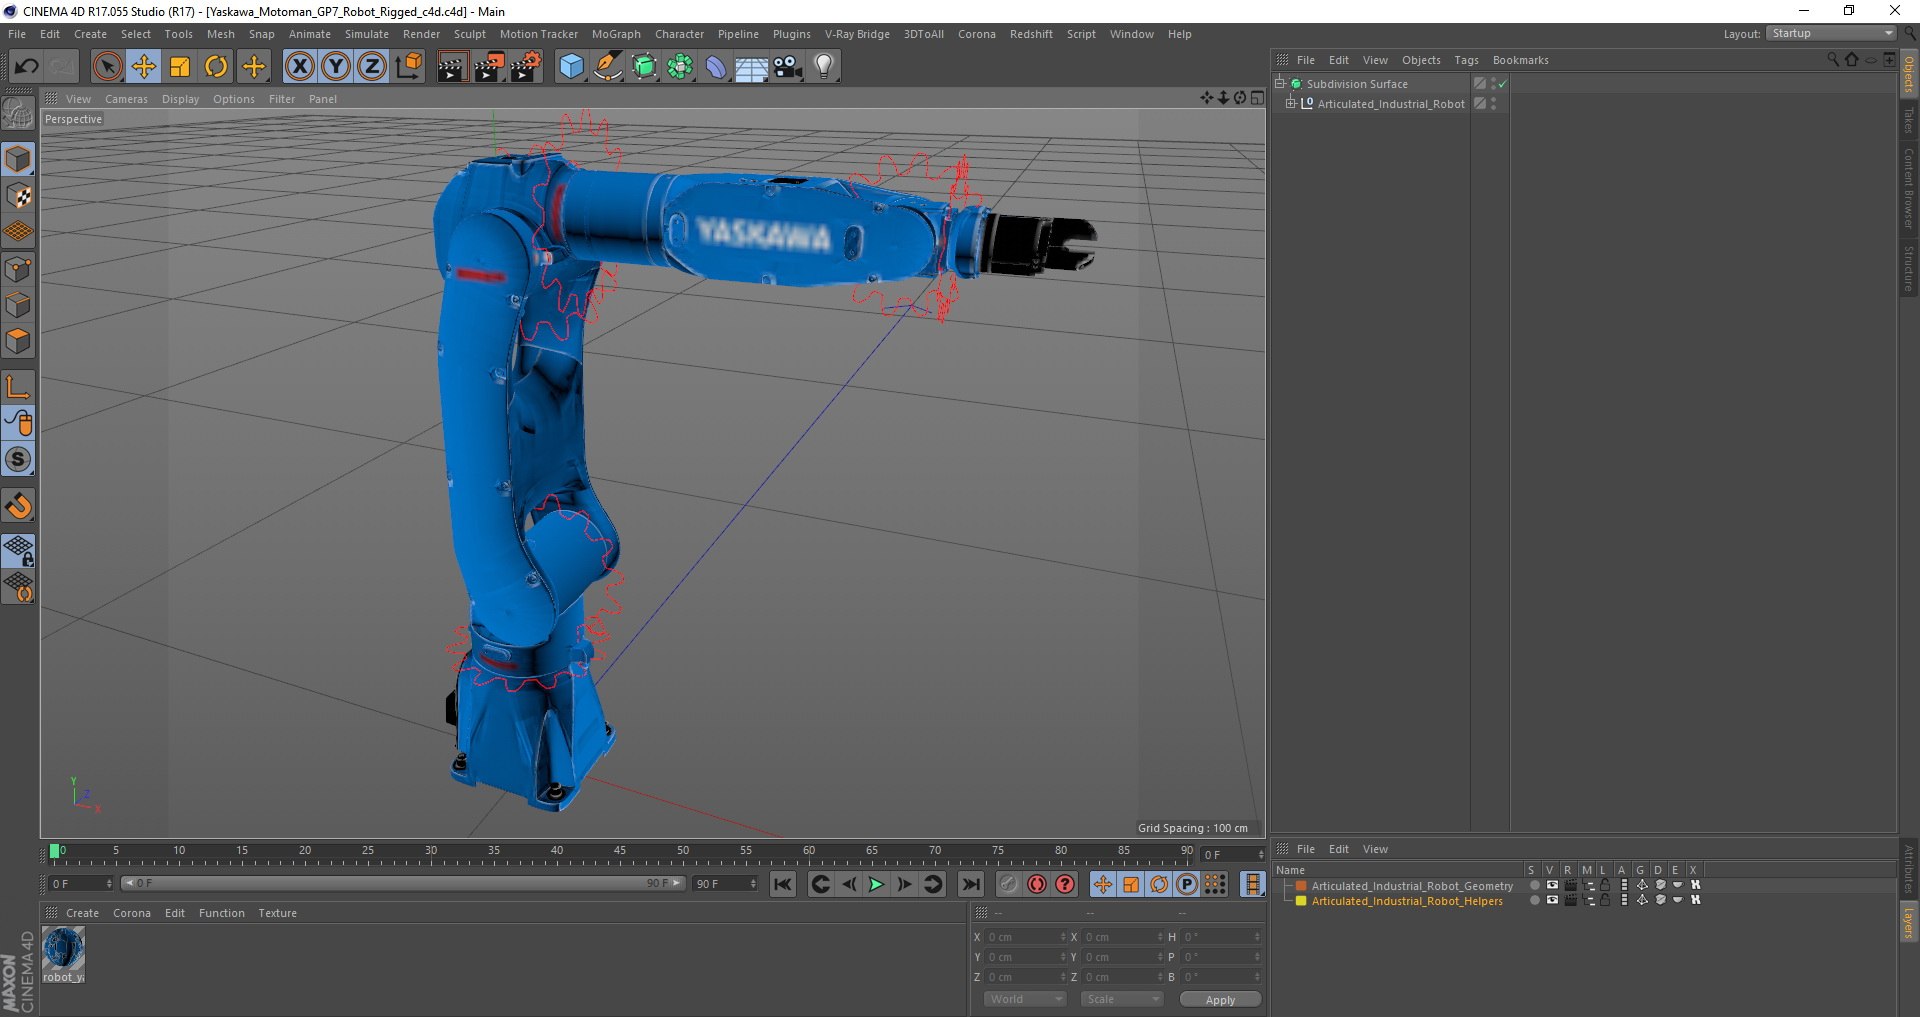
Task: Open the World coordinate system dropdown
Action: pos(1025,999)
